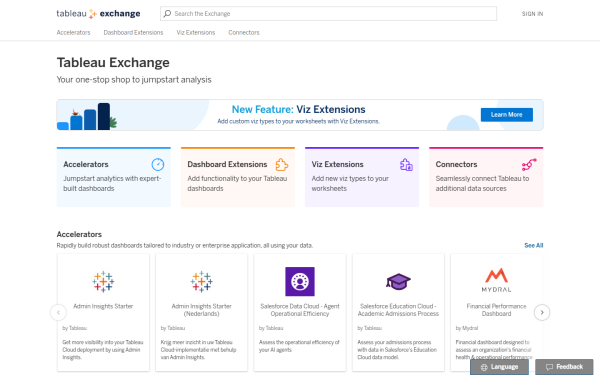Click the Salesforce Data Cloud agent icon

(300, 282)
